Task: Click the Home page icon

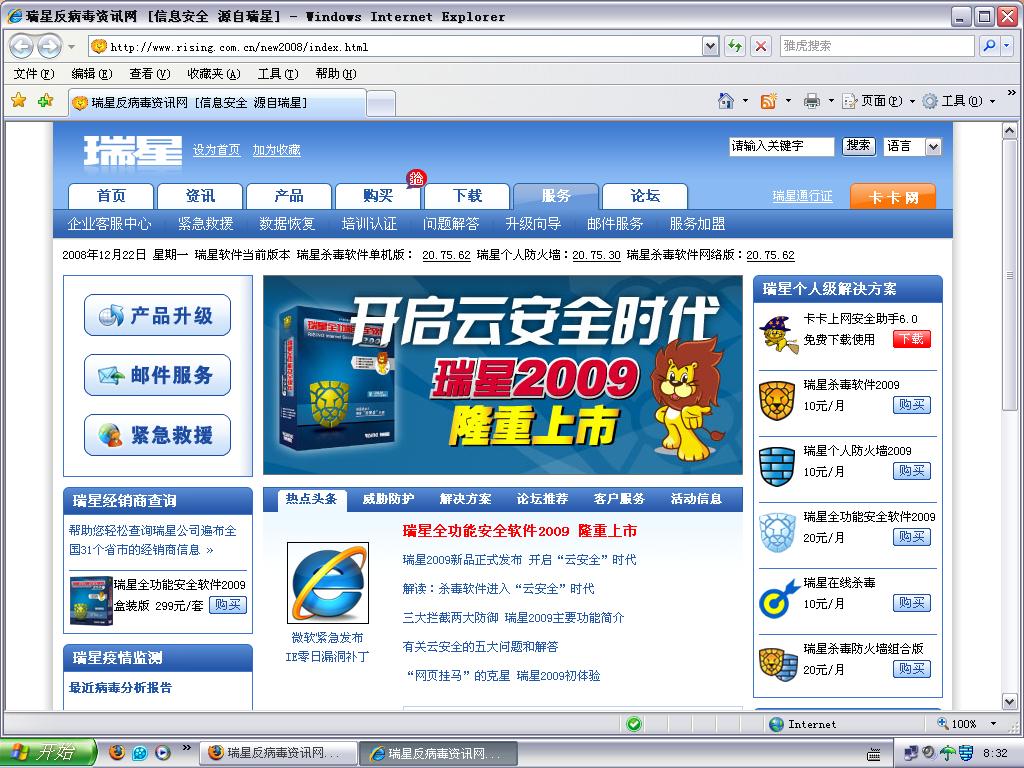Action: pos(726,101)
